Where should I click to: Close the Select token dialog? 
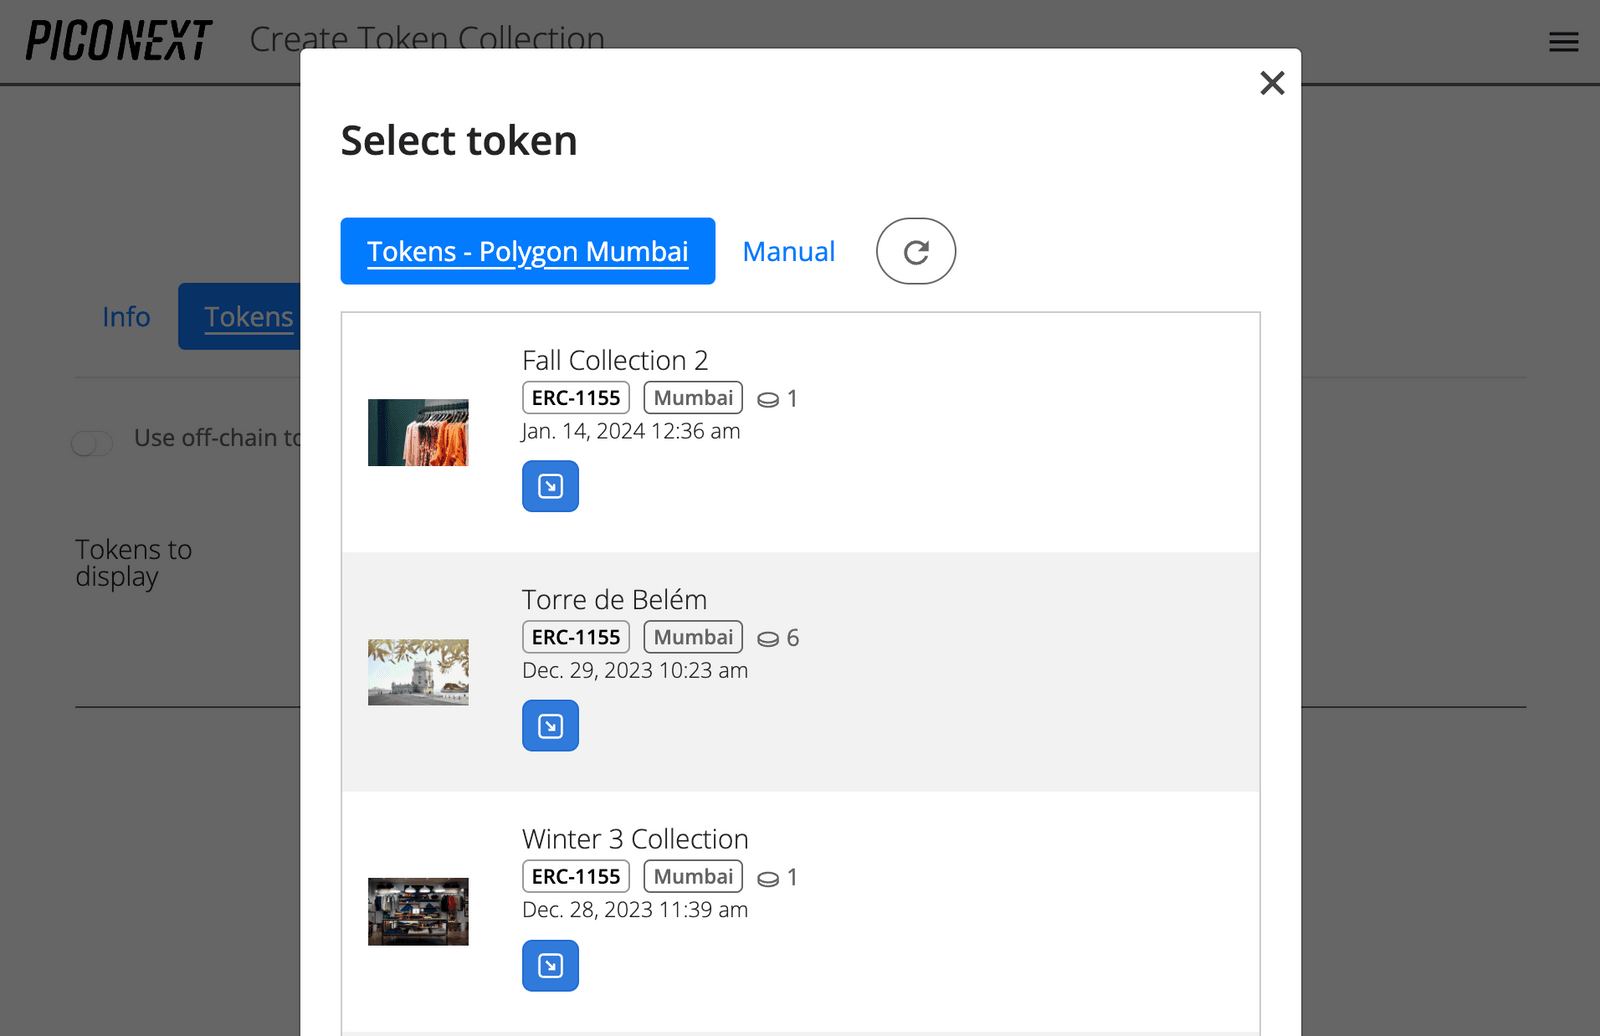pos(1271,83)
